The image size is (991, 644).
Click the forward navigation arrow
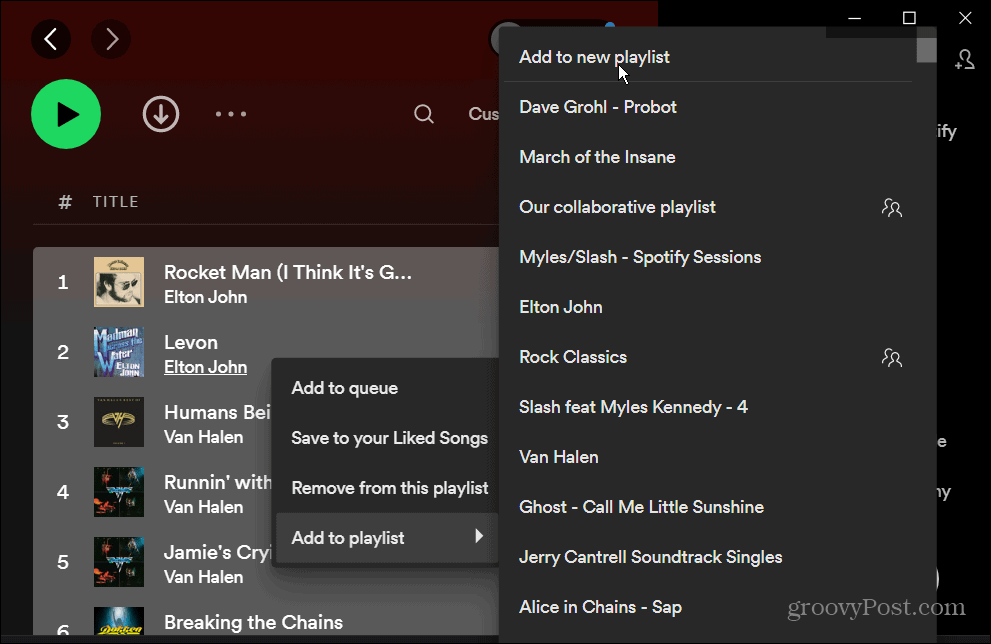point(111,39)
